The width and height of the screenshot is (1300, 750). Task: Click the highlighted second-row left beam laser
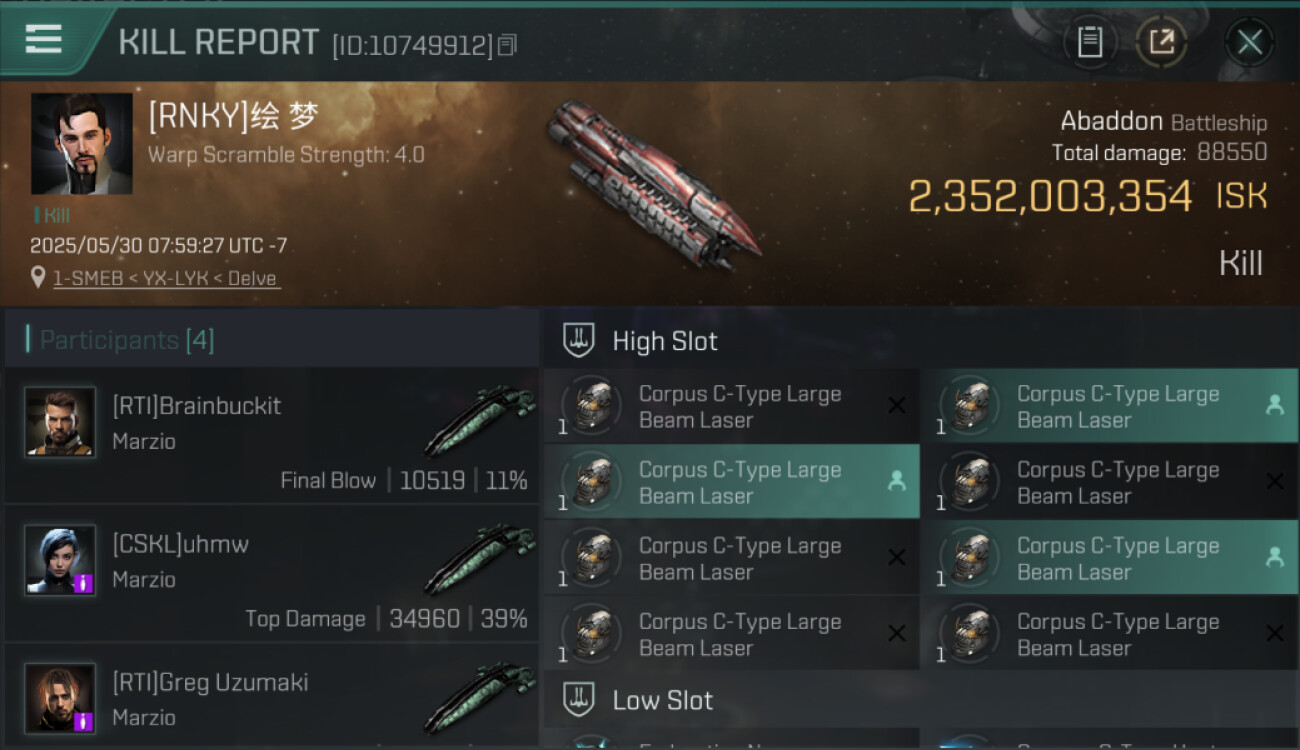[731, 482]
